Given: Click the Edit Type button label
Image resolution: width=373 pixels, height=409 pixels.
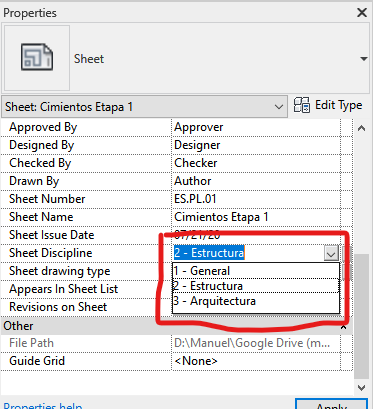Looking at the screenshot, I should click(x=339, y=105).
